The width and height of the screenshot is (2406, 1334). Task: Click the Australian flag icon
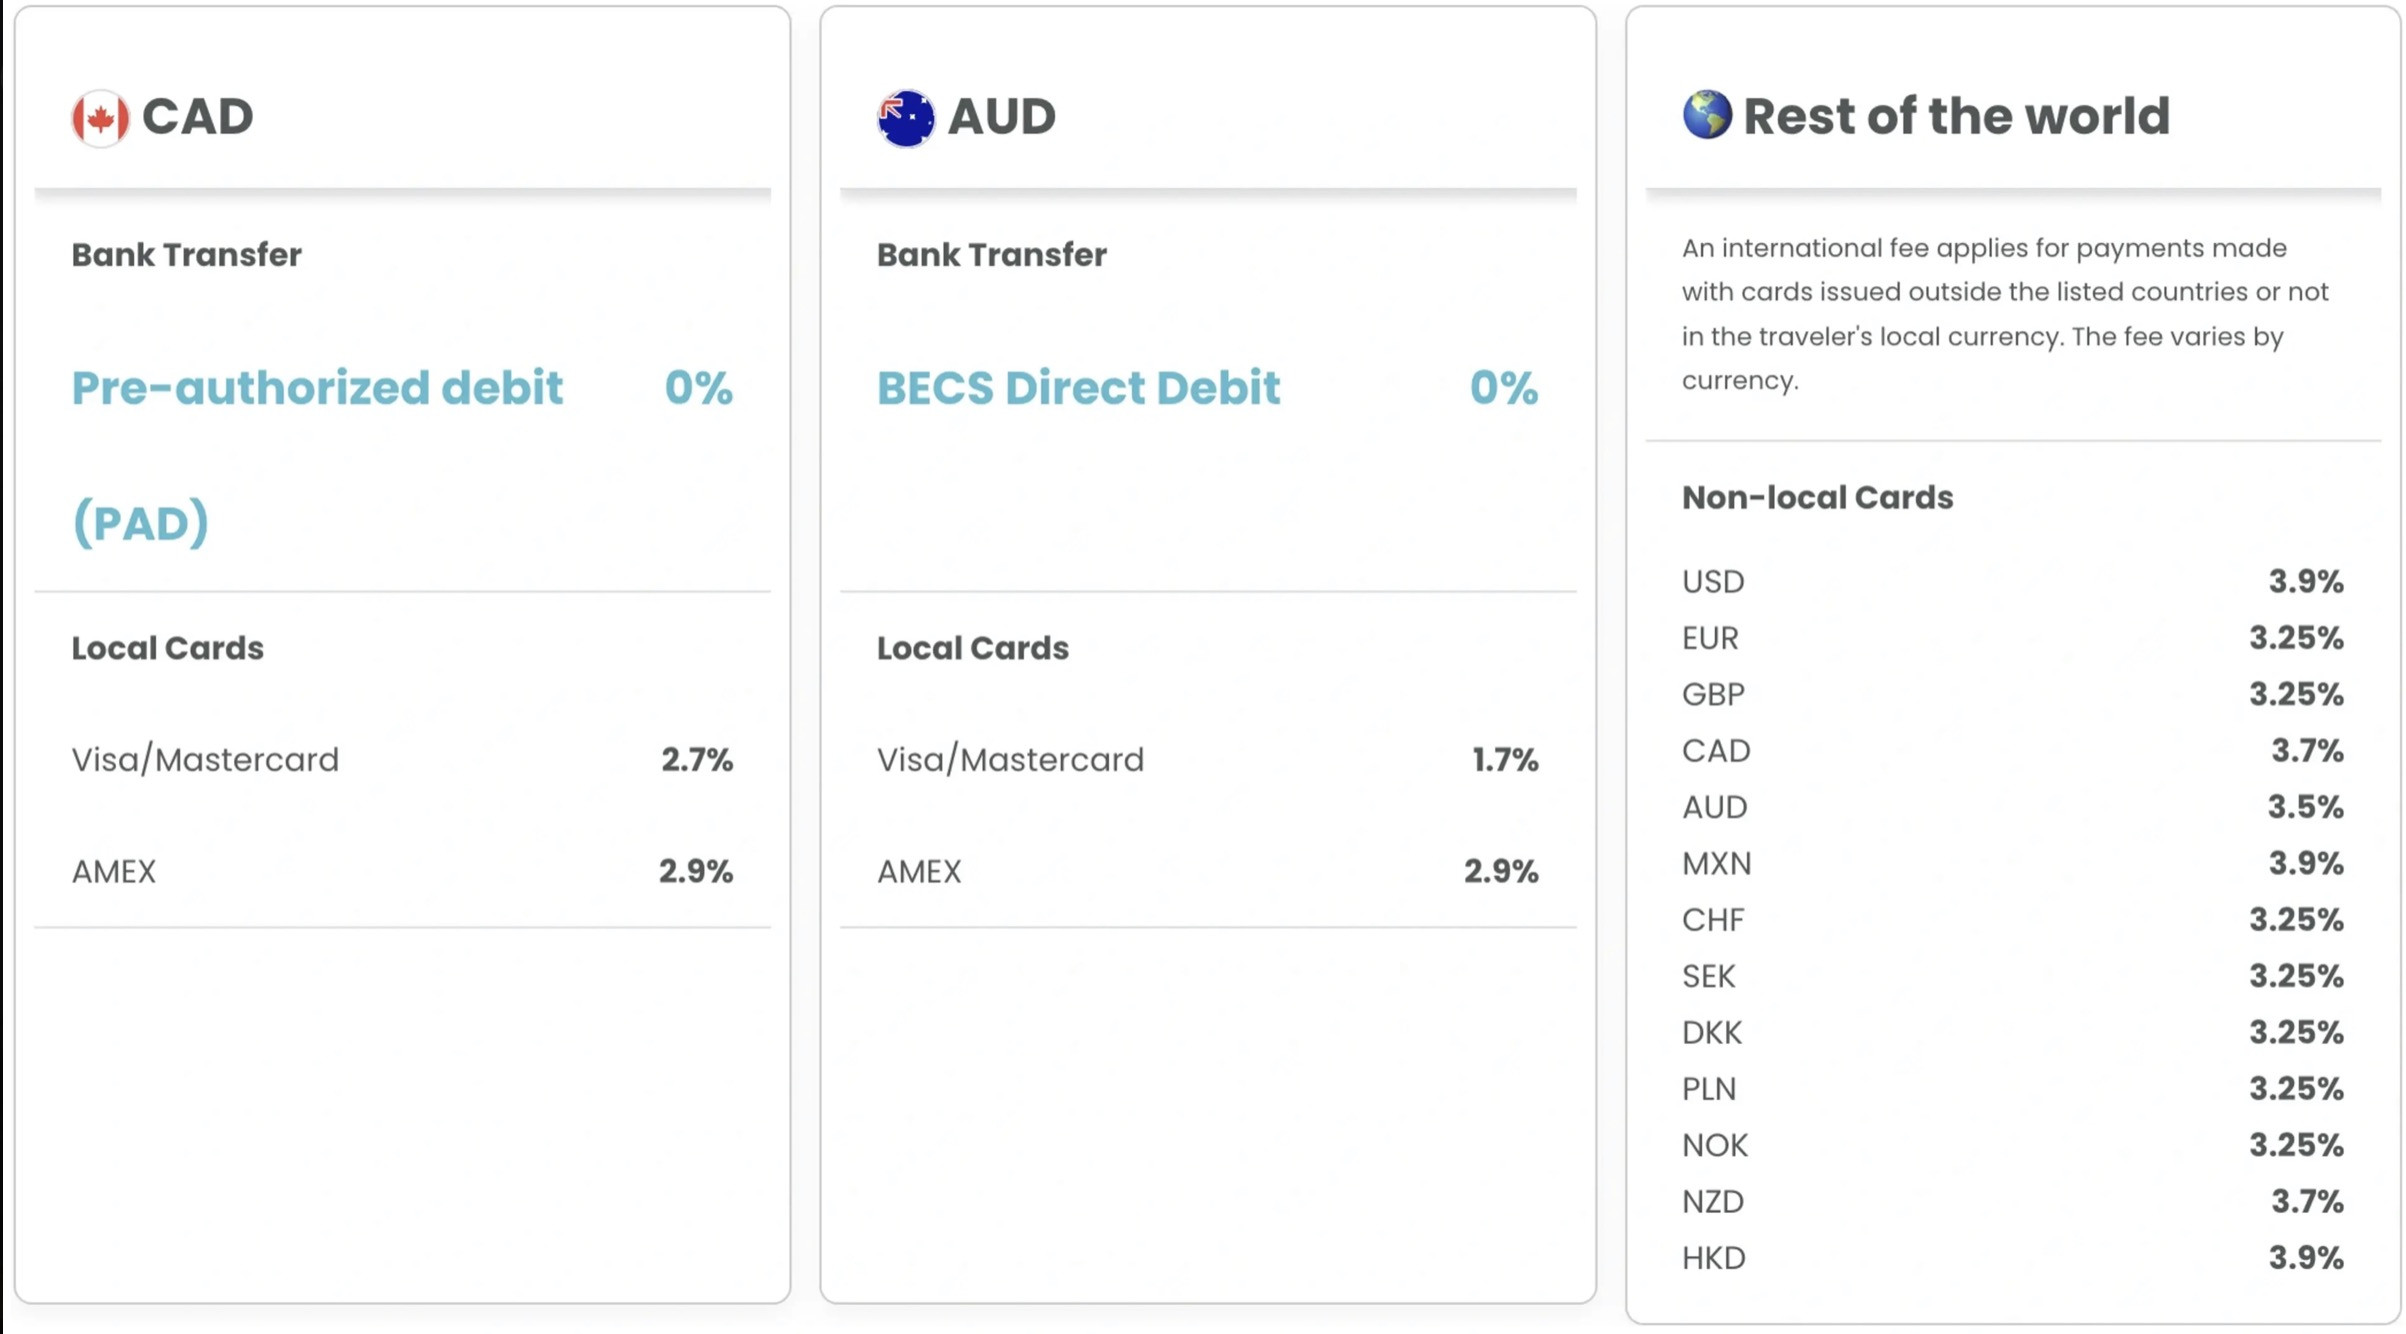click(906, 118)
